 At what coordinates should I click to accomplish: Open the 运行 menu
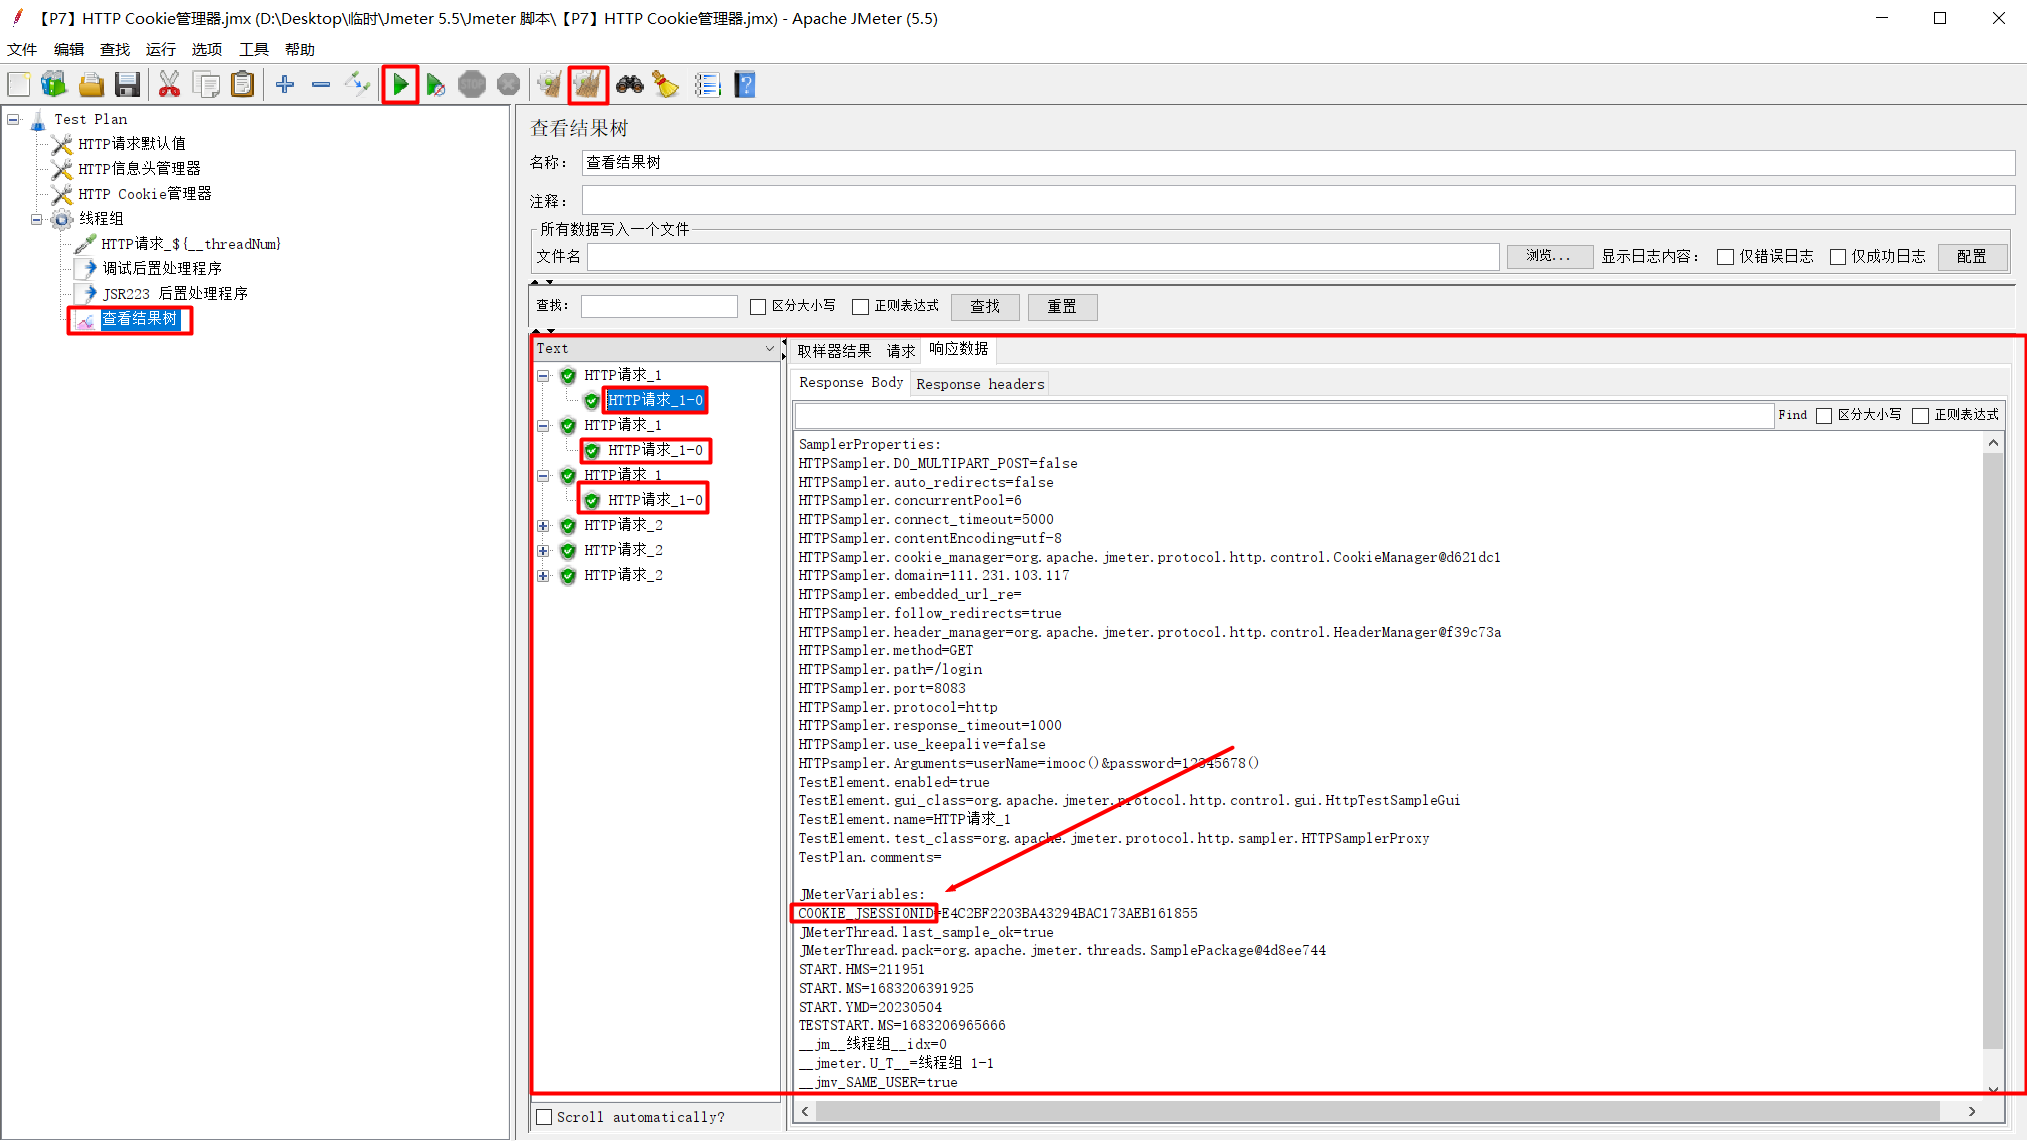(x=160, y=50)
